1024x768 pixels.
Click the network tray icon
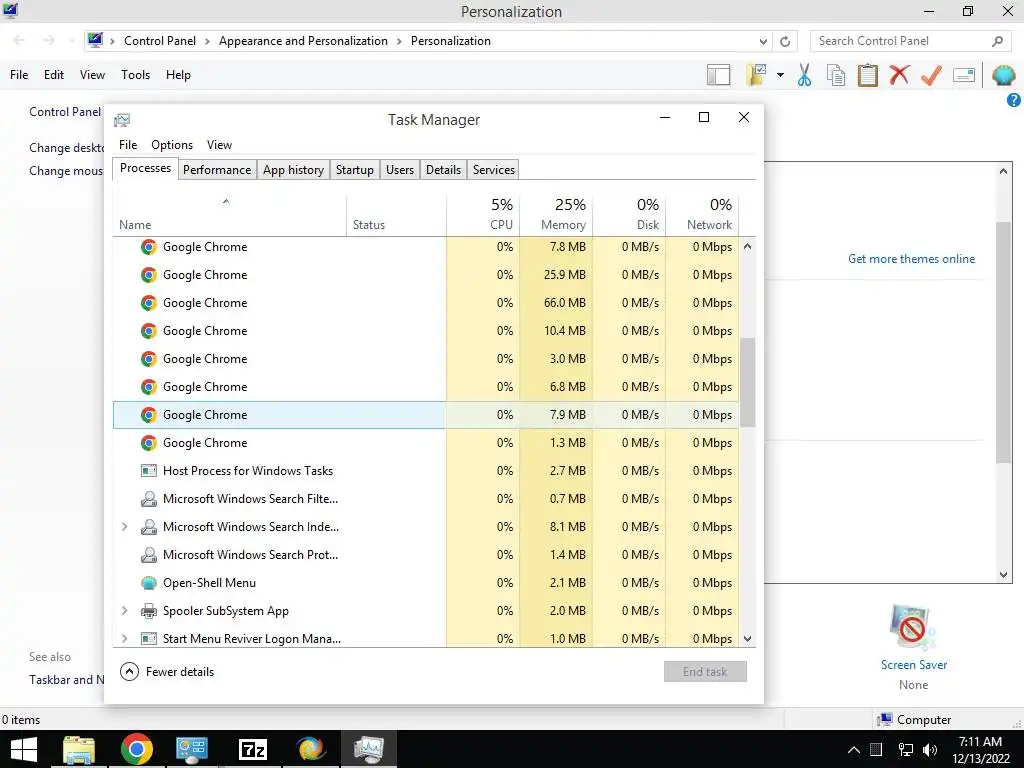[x=906, y=749]
